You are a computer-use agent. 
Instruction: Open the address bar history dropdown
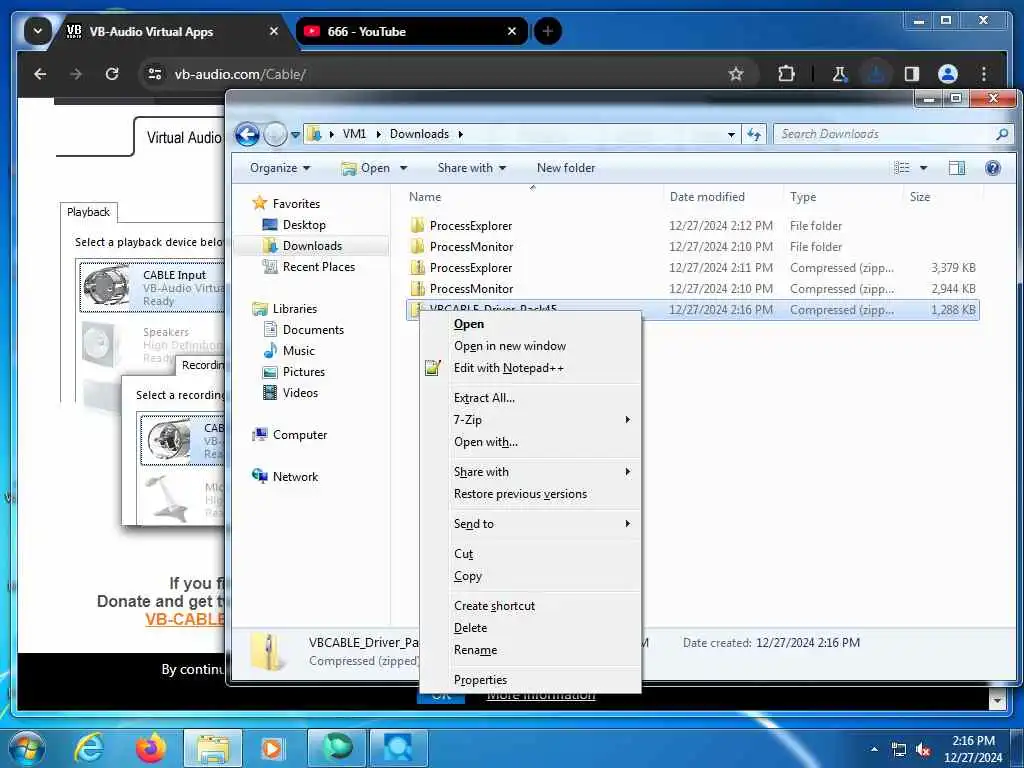(x=731, y=135)
